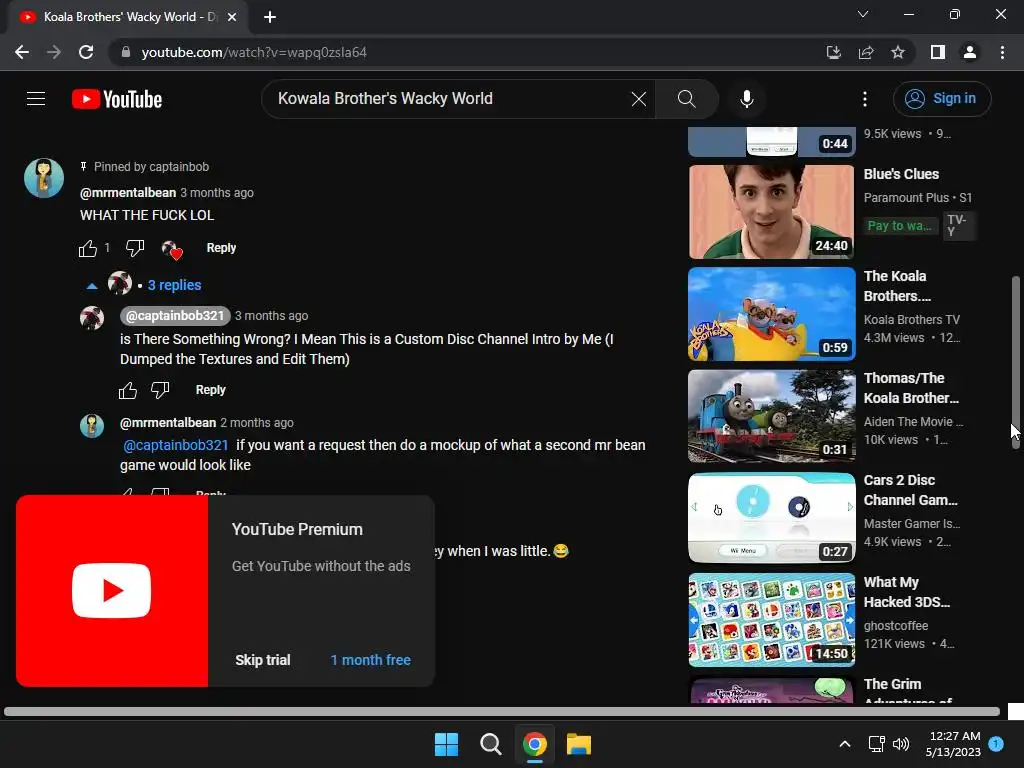Image resolution: width=1024 pixels, height=768 pixels.
Task: Click the vertical page scrollbar
Action: (x=1016, y=362)
